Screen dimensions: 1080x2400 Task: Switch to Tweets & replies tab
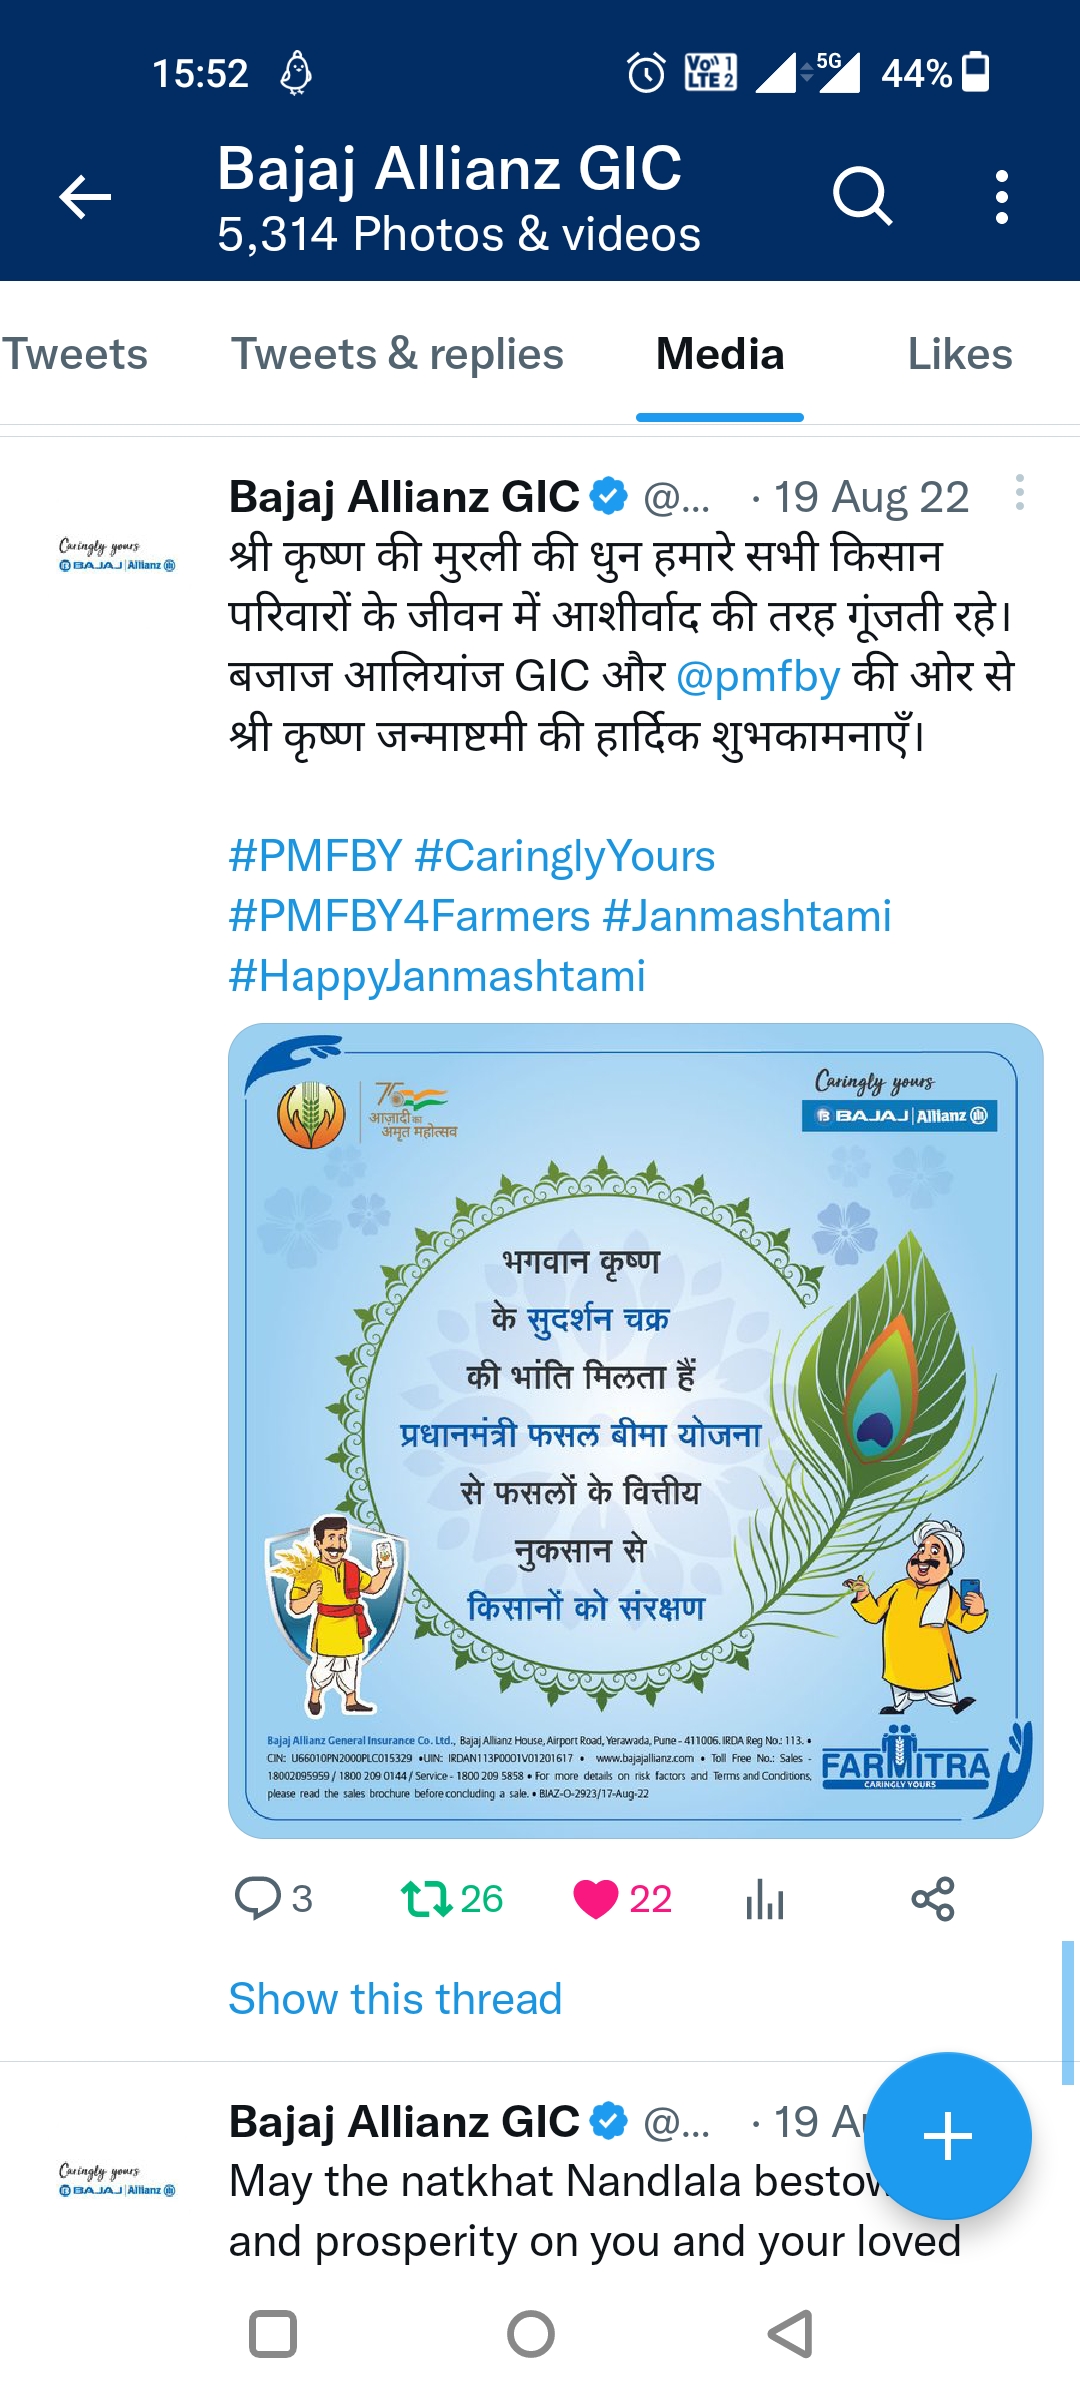tap(397, 354)
